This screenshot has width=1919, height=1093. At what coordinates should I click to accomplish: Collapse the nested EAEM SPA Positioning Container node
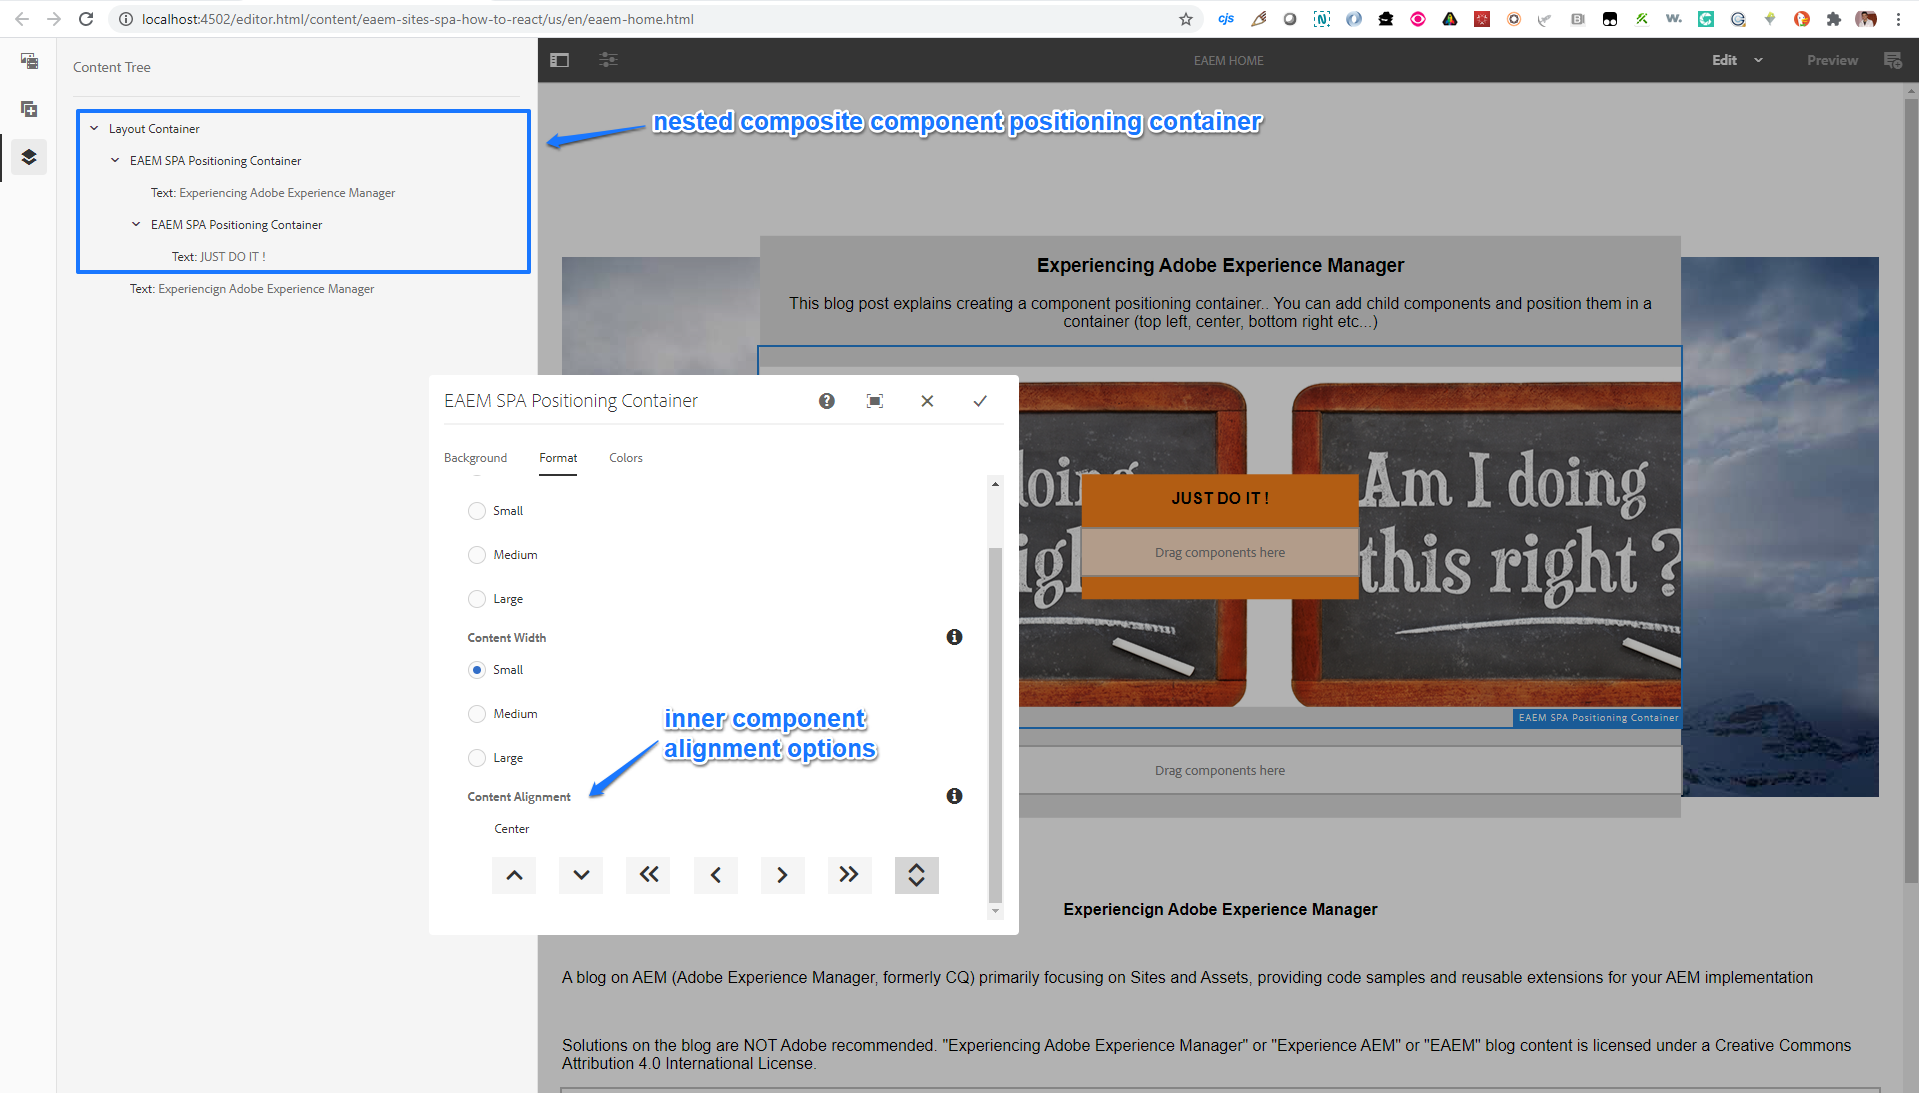pyautogui.click(x=136, y=224)
